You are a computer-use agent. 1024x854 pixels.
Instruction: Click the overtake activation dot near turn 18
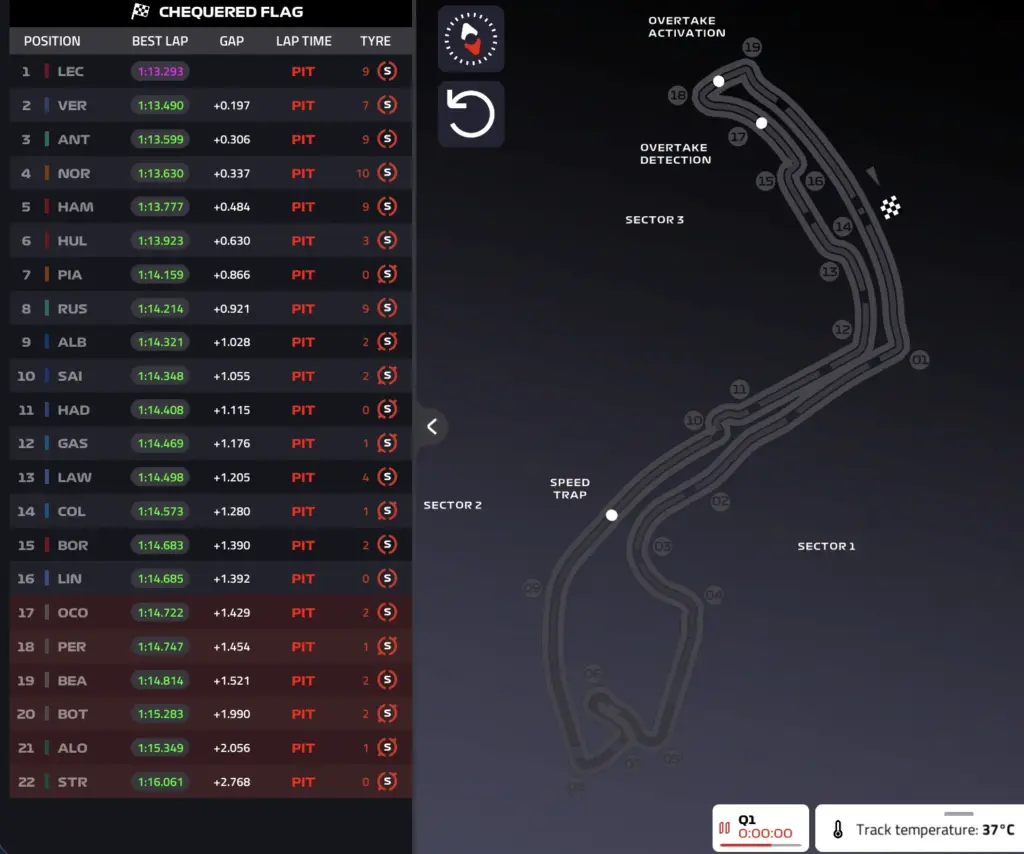(718, 81)
